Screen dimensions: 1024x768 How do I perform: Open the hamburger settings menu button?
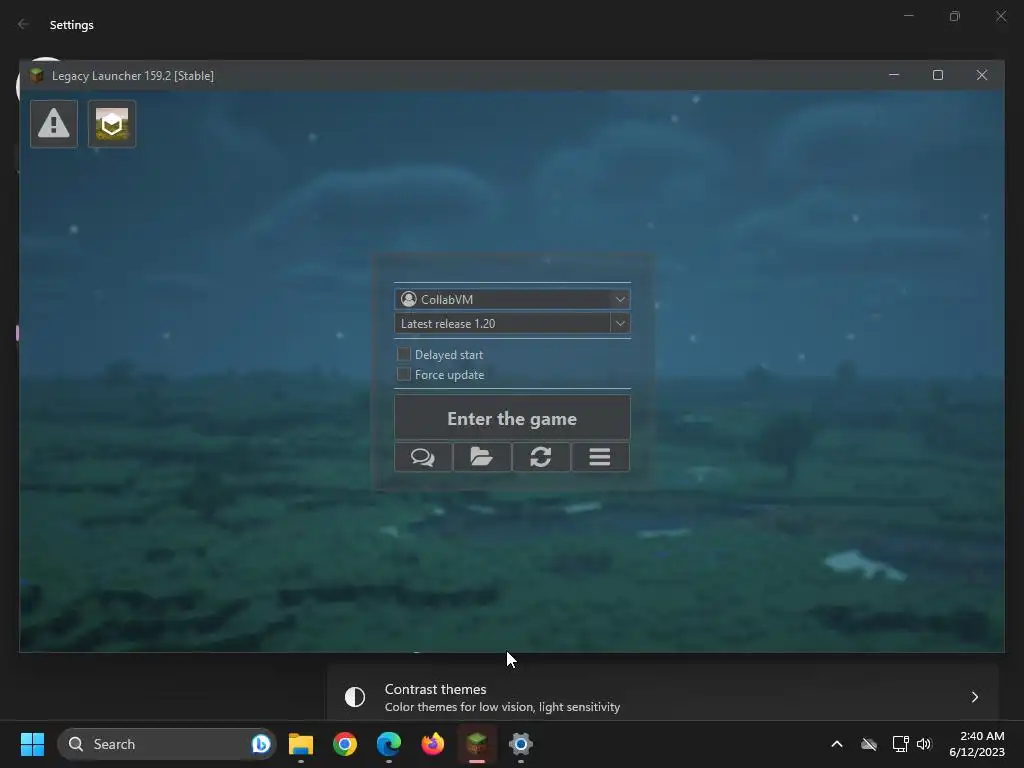(600, 457)
